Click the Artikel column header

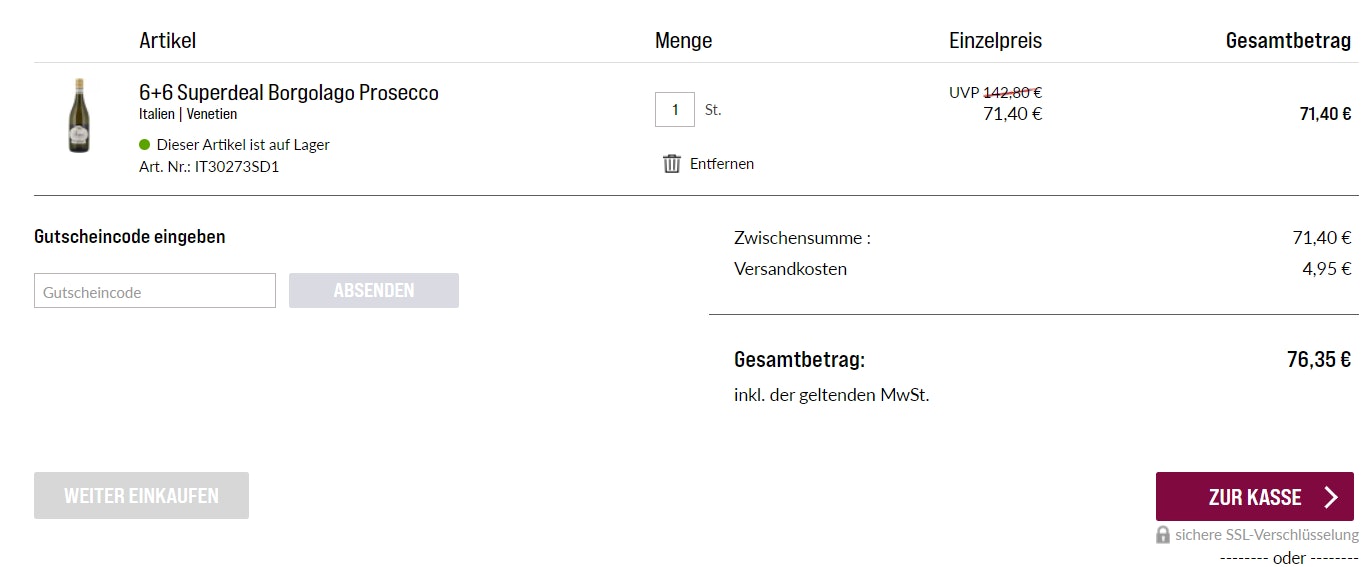coord(167,41)
